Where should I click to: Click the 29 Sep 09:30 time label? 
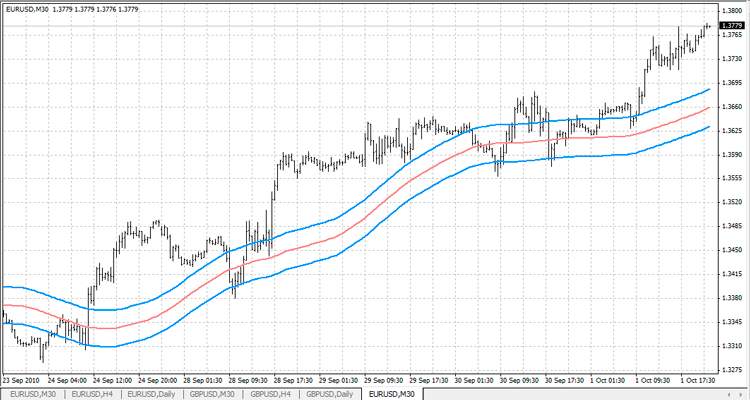385,380
